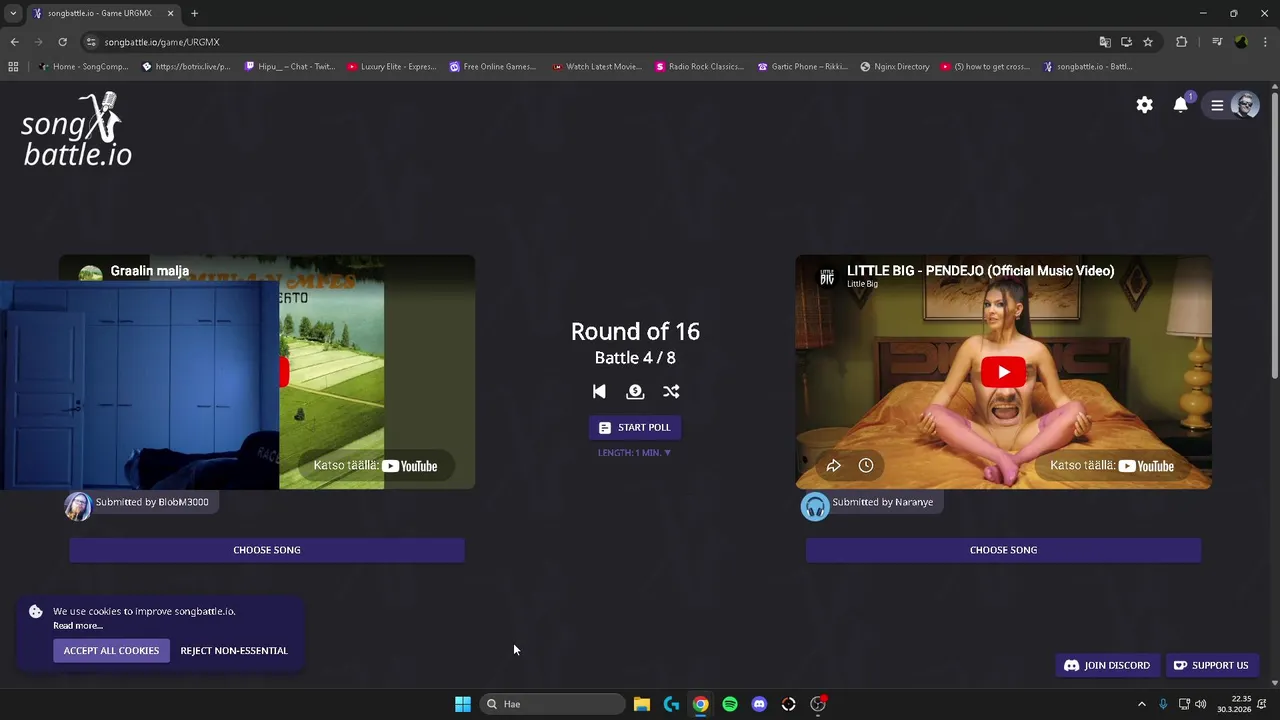The height and width of the screenshot is (720, 1280).
Task: Show hidden system tray icons
Action: [1142, 704]
